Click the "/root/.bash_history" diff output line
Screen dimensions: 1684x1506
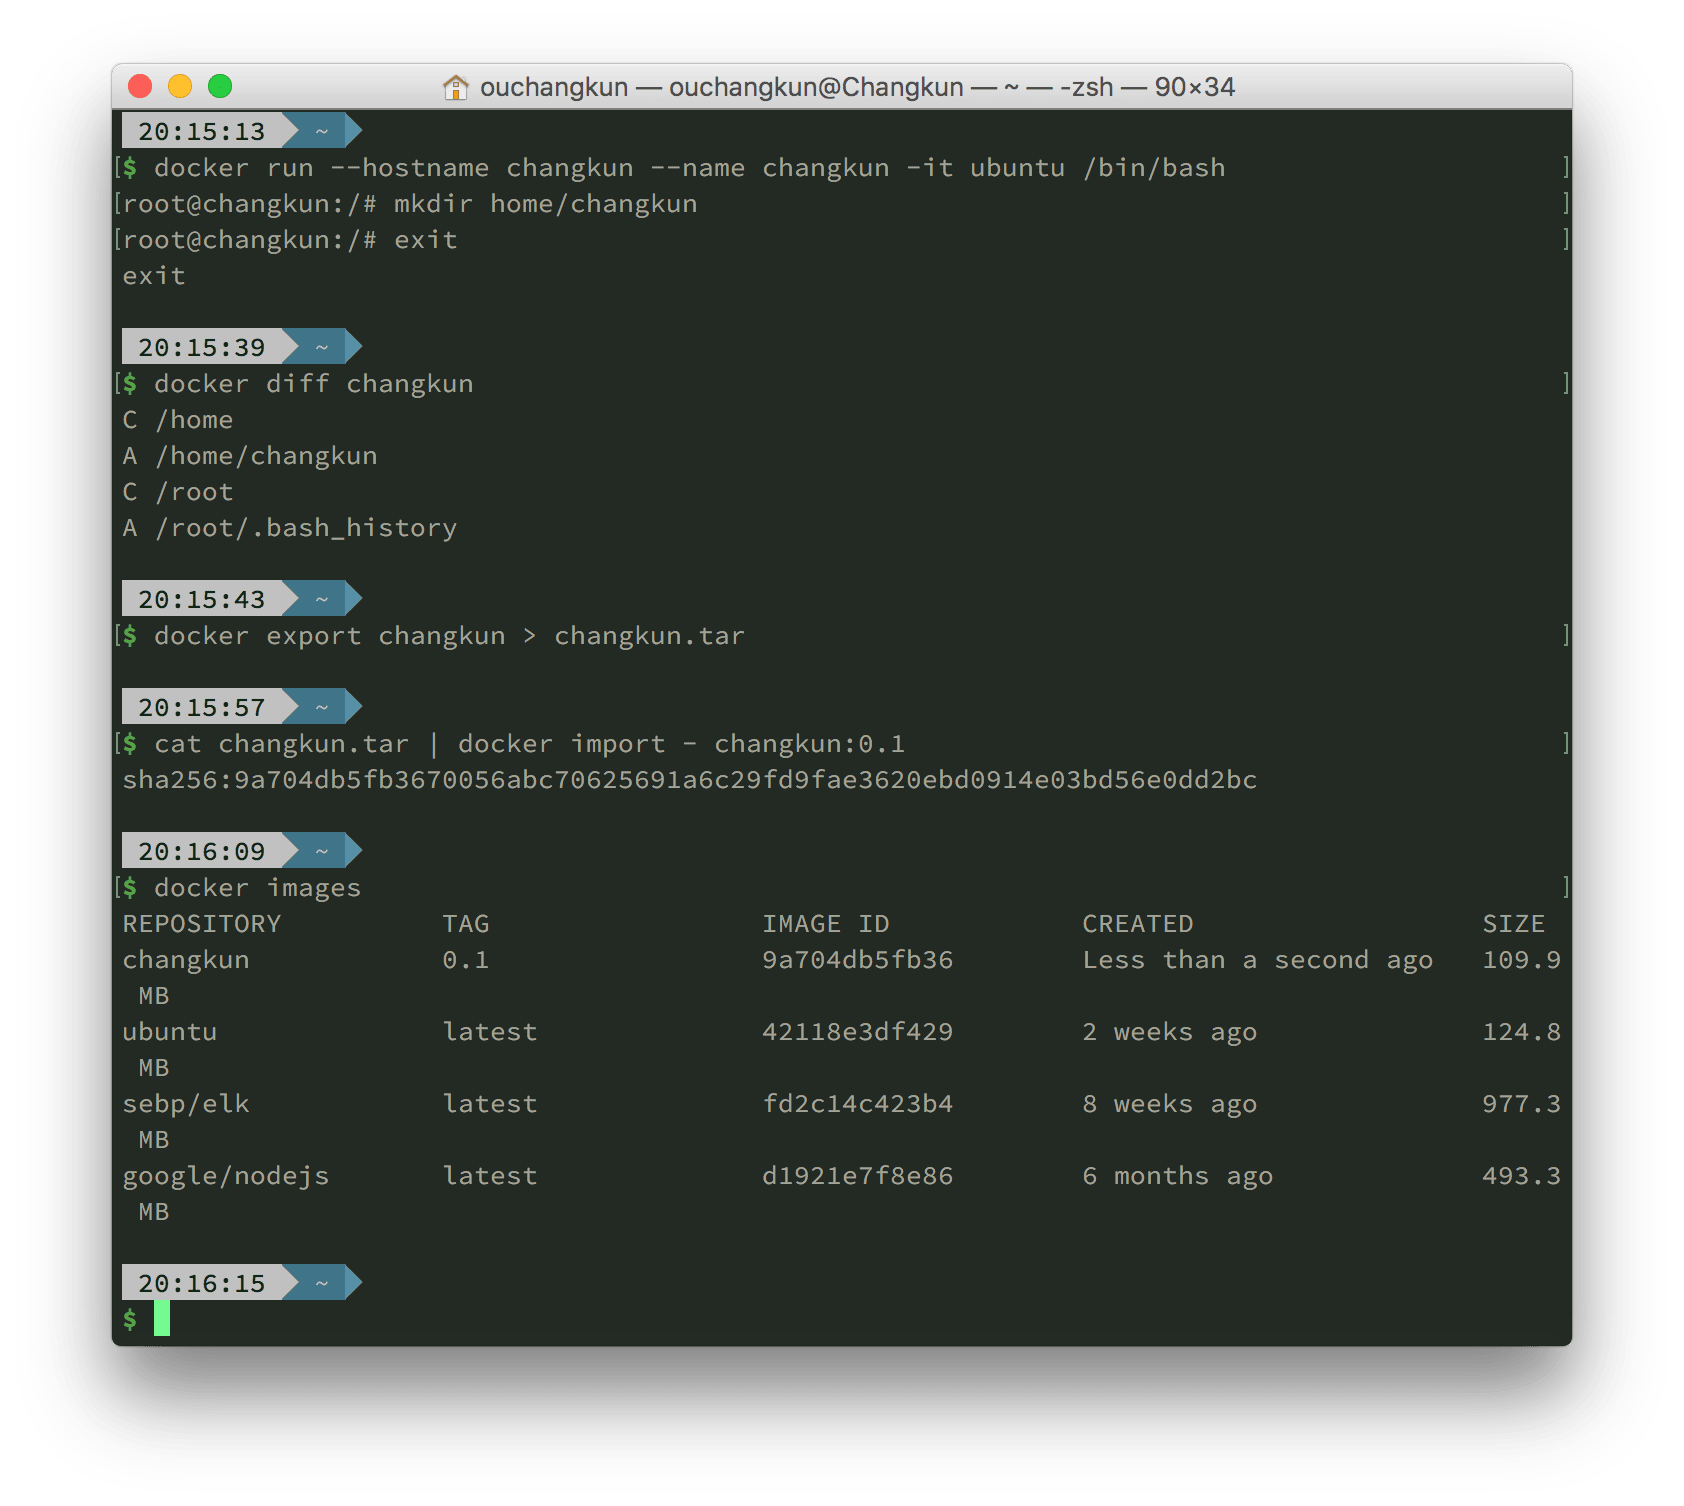[x=305, y=528]
